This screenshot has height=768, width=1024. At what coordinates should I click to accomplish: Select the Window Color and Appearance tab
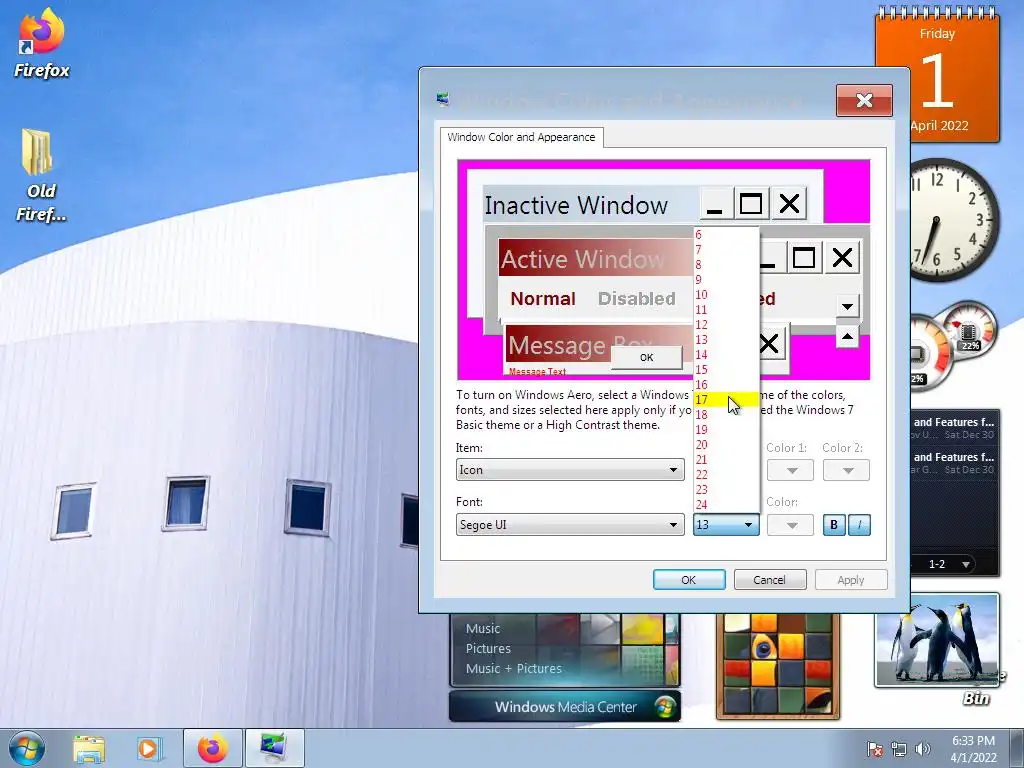click(521, 137)
